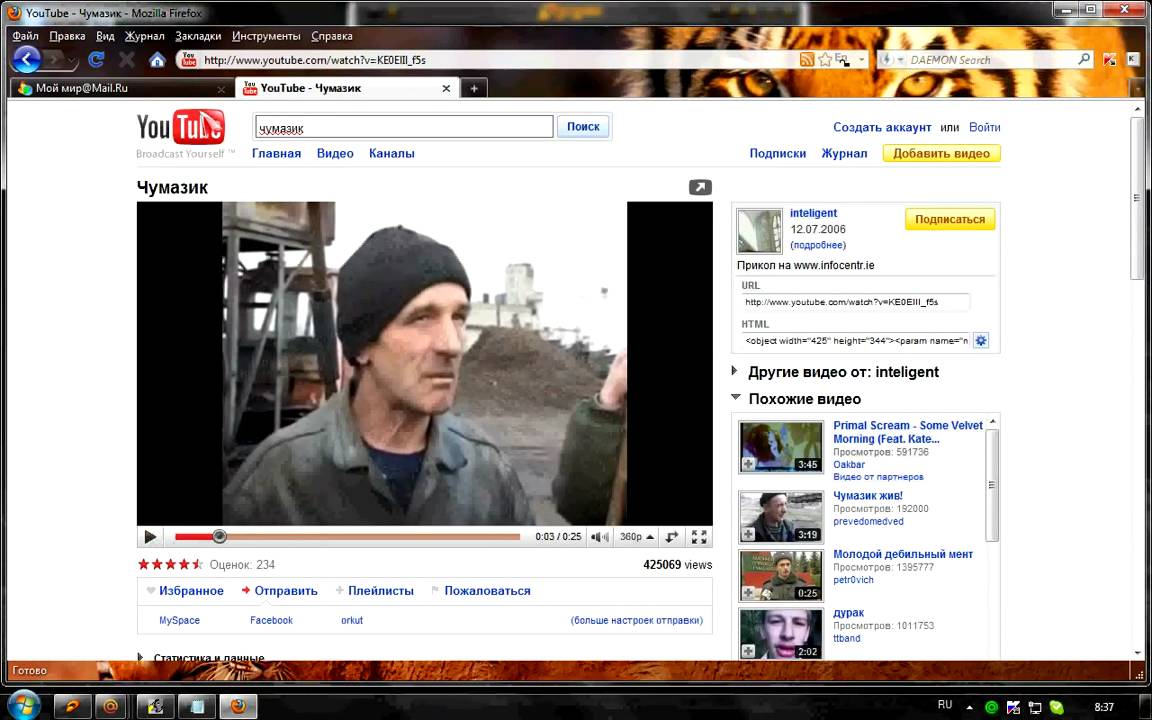
Task: Open the Журнал menu in menu bar
Action: point(145,36)
